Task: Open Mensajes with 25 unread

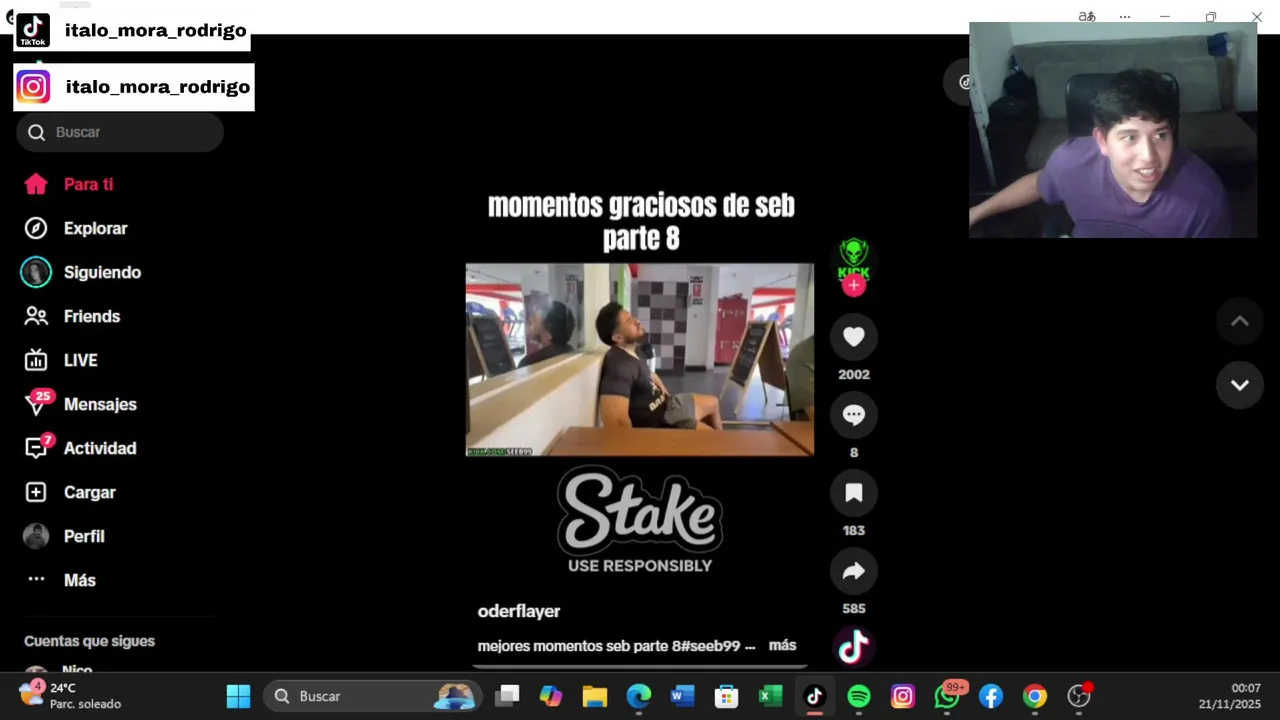Action: coord(80,404)
